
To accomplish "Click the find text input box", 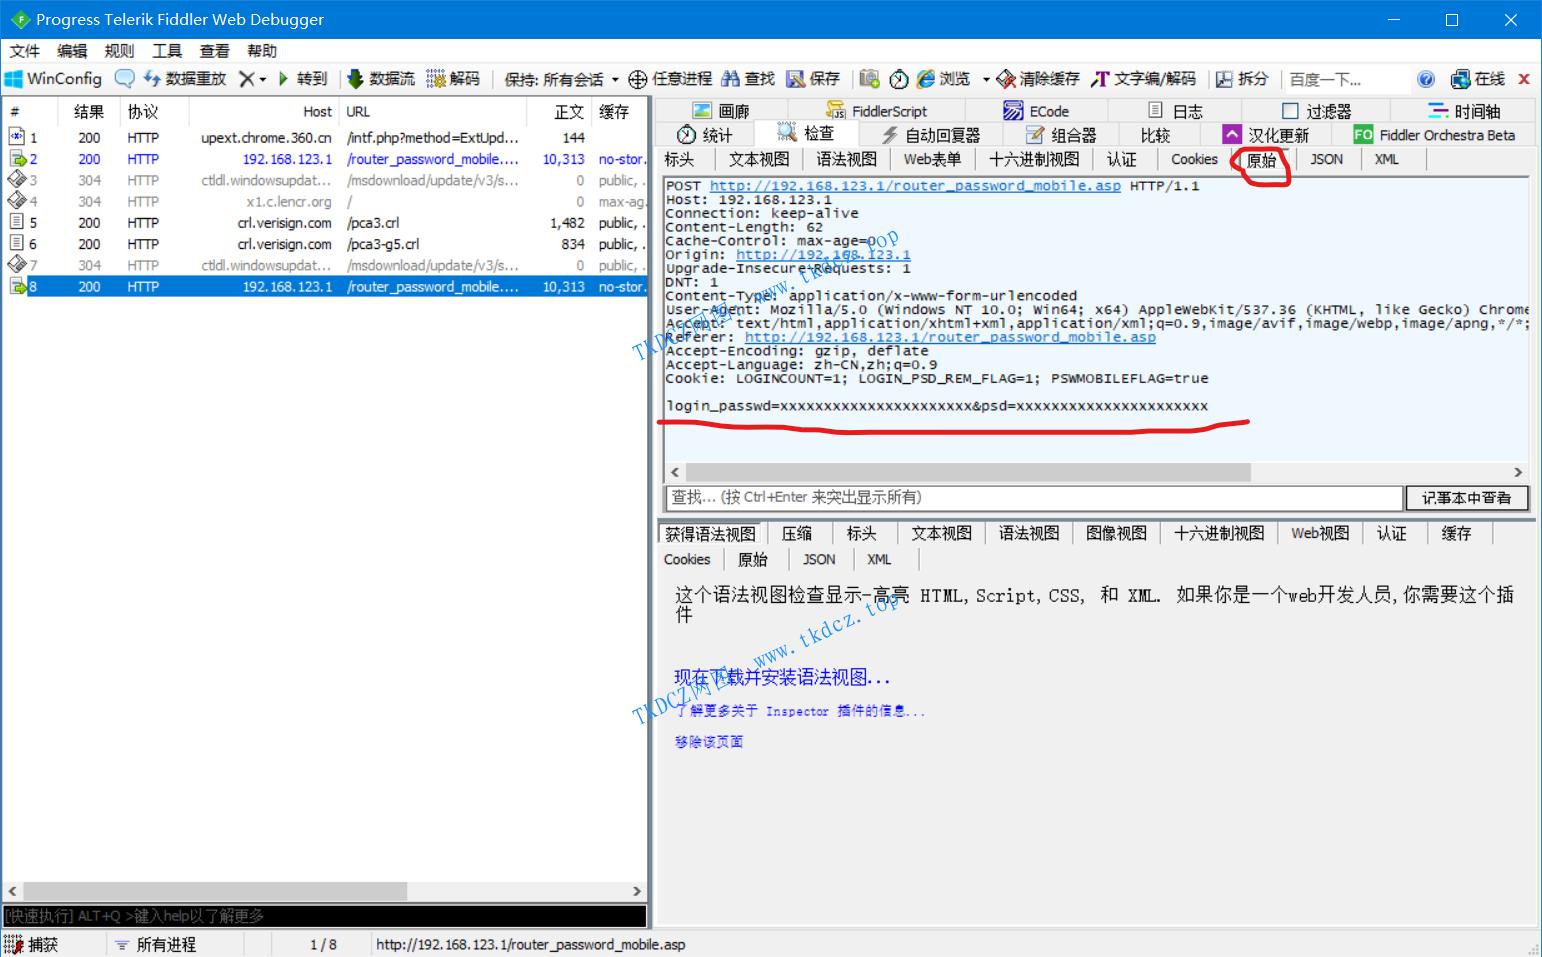I will pos(1034,497).
